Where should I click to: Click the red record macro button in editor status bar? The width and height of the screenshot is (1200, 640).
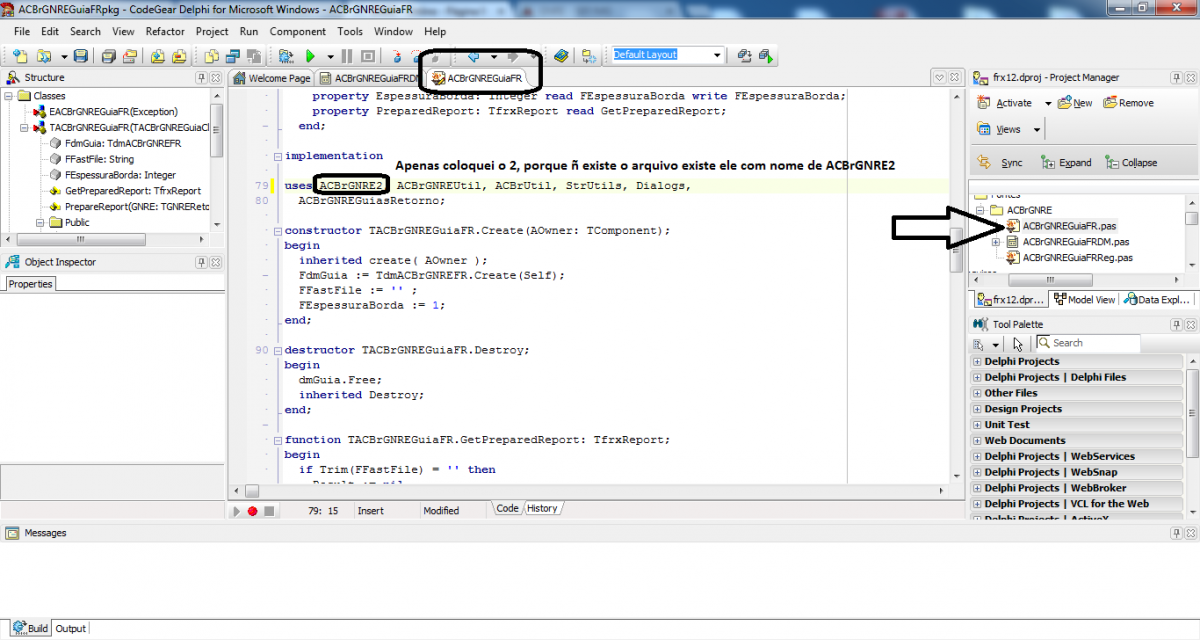(253, 510)
